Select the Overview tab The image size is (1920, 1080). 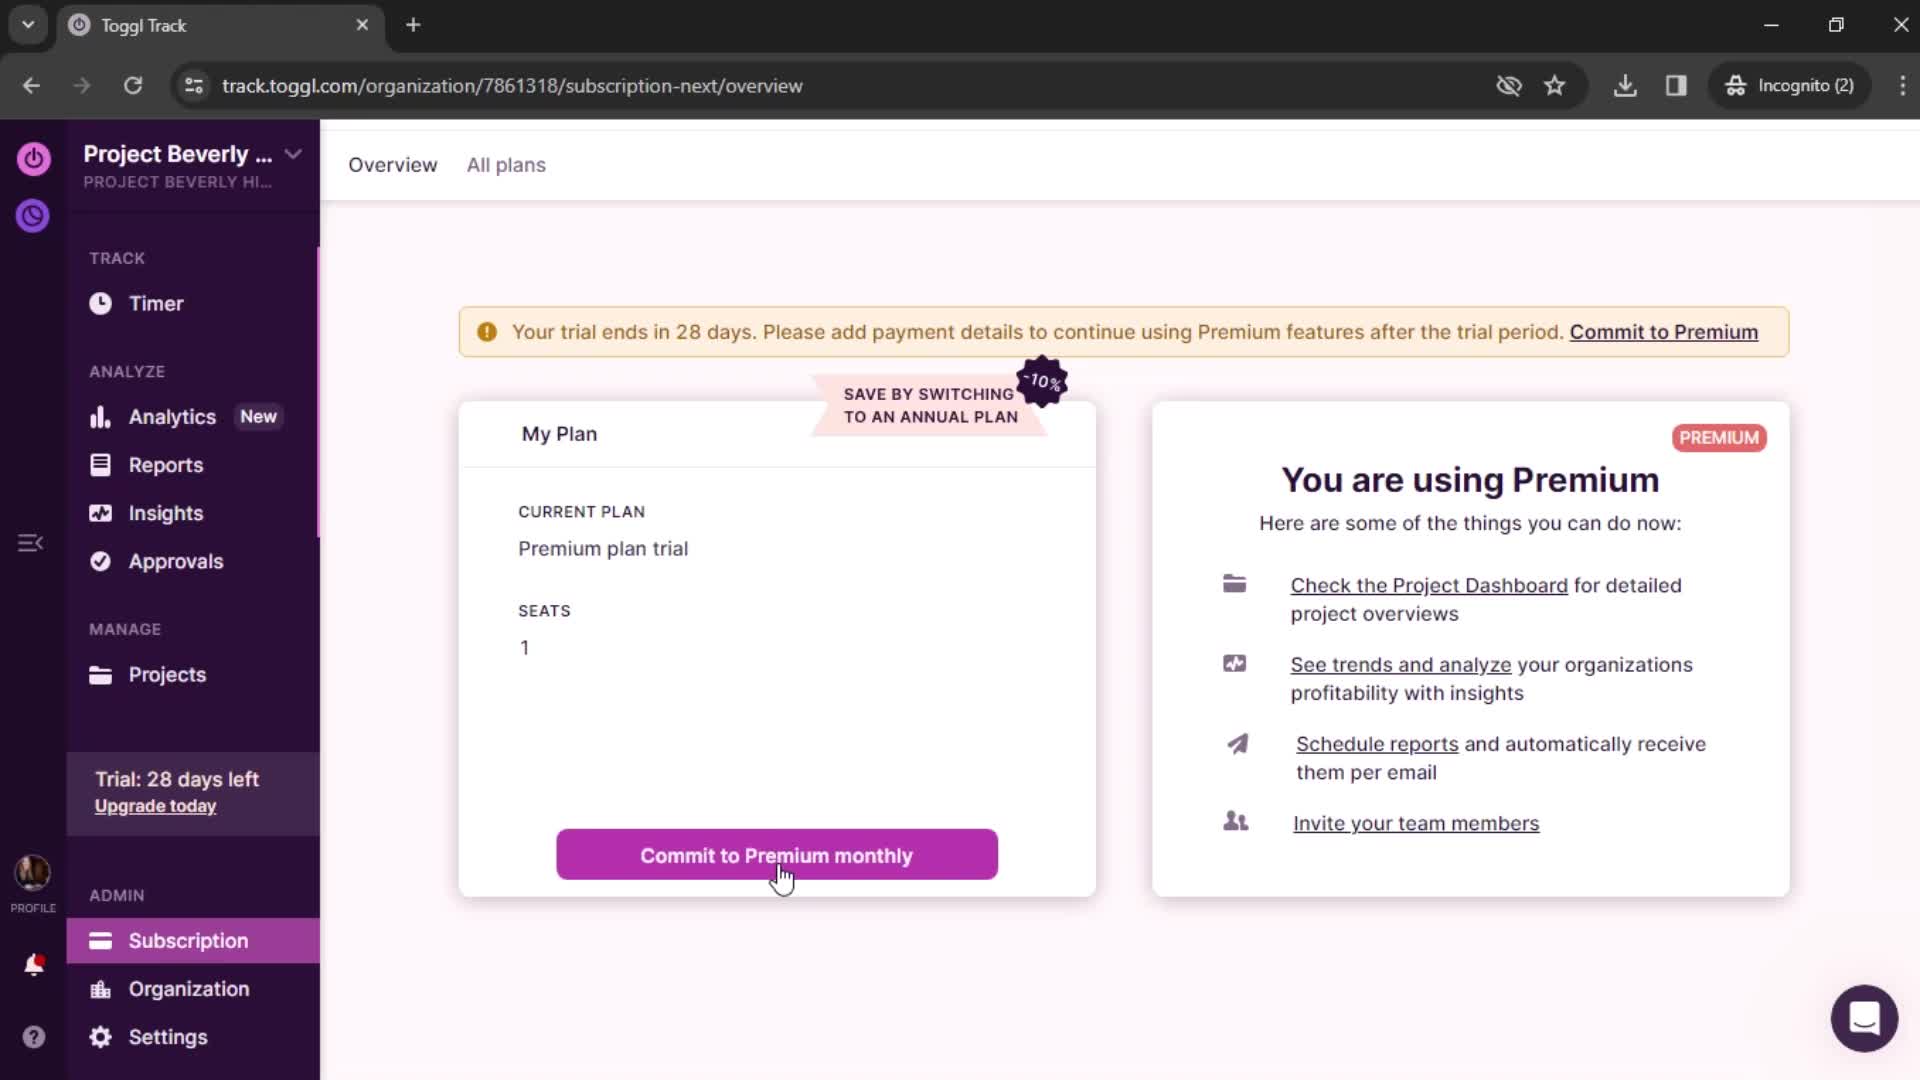(x=392, y=165)
